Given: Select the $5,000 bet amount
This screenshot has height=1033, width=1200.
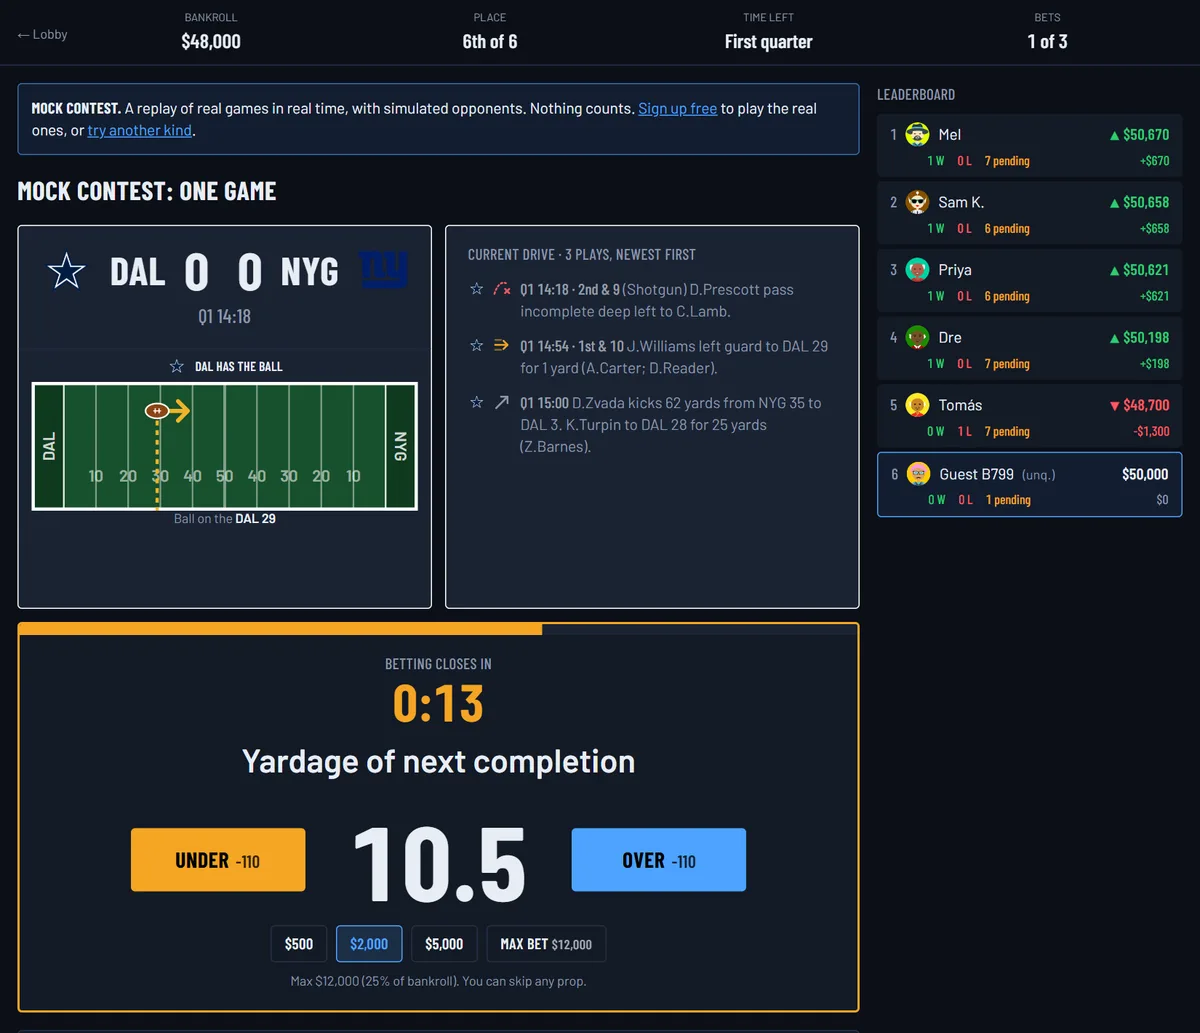Looking at the screenshot, I should pyautogui.click(x=444, y=944).
